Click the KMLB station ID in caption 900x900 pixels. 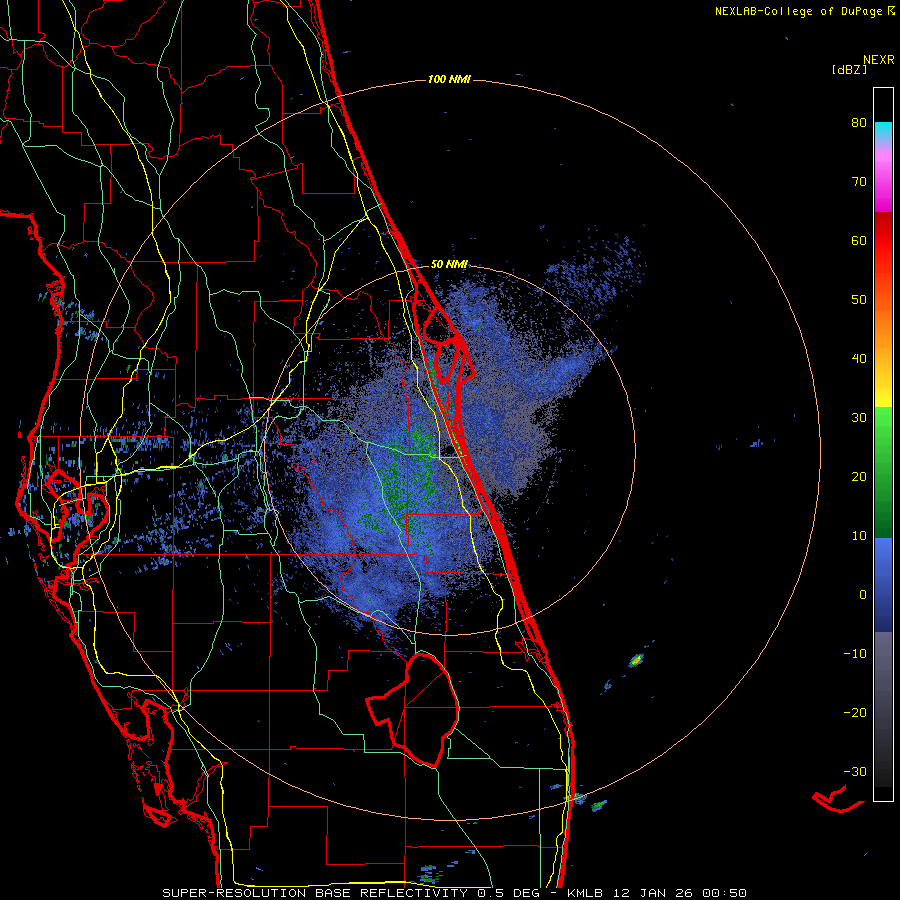[584, 893]
